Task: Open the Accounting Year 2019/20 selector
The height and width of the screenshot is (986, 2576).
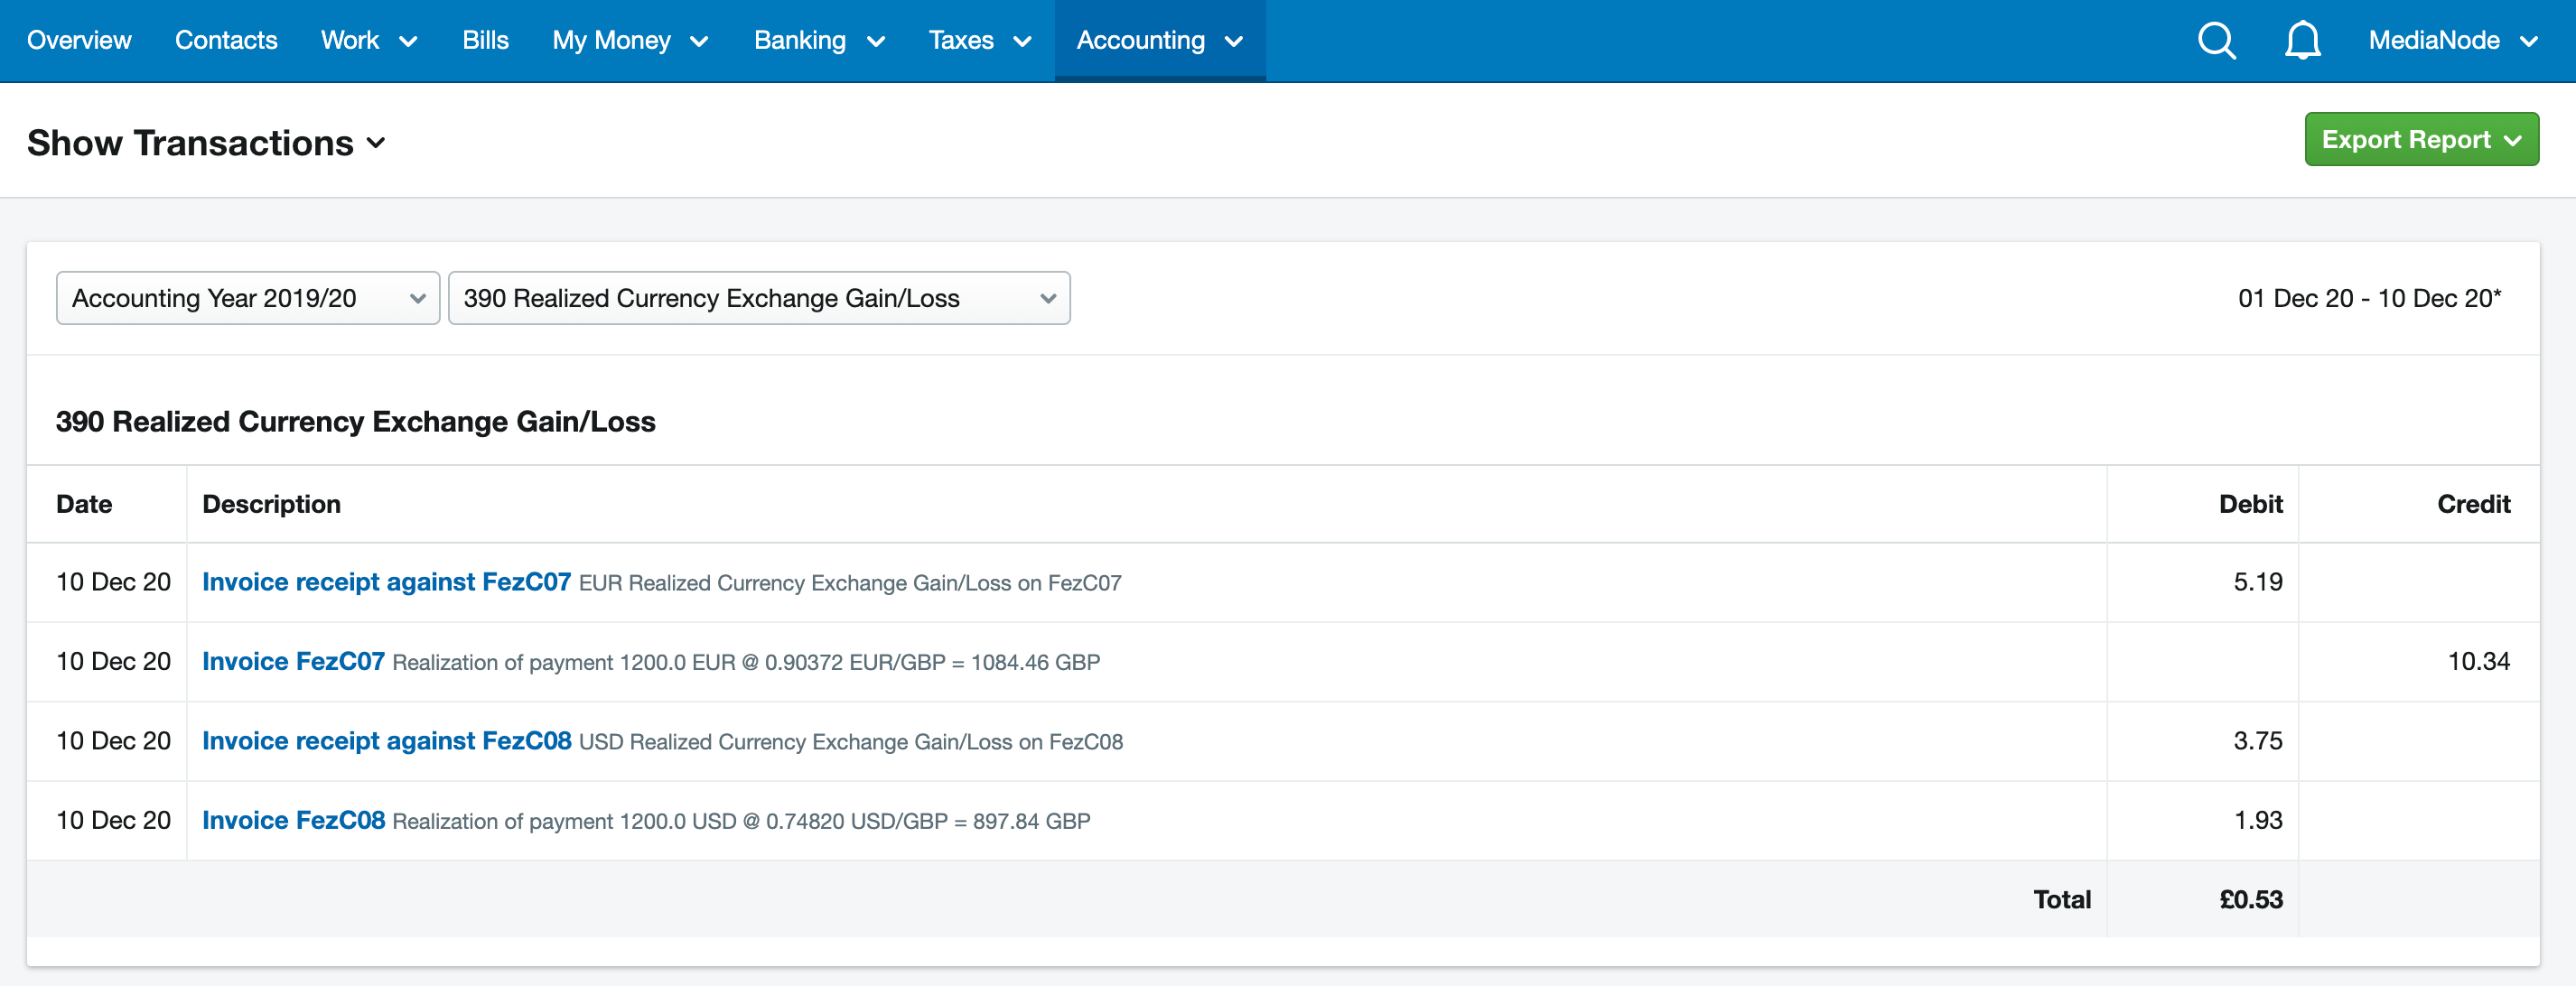Action: [248, 298]
